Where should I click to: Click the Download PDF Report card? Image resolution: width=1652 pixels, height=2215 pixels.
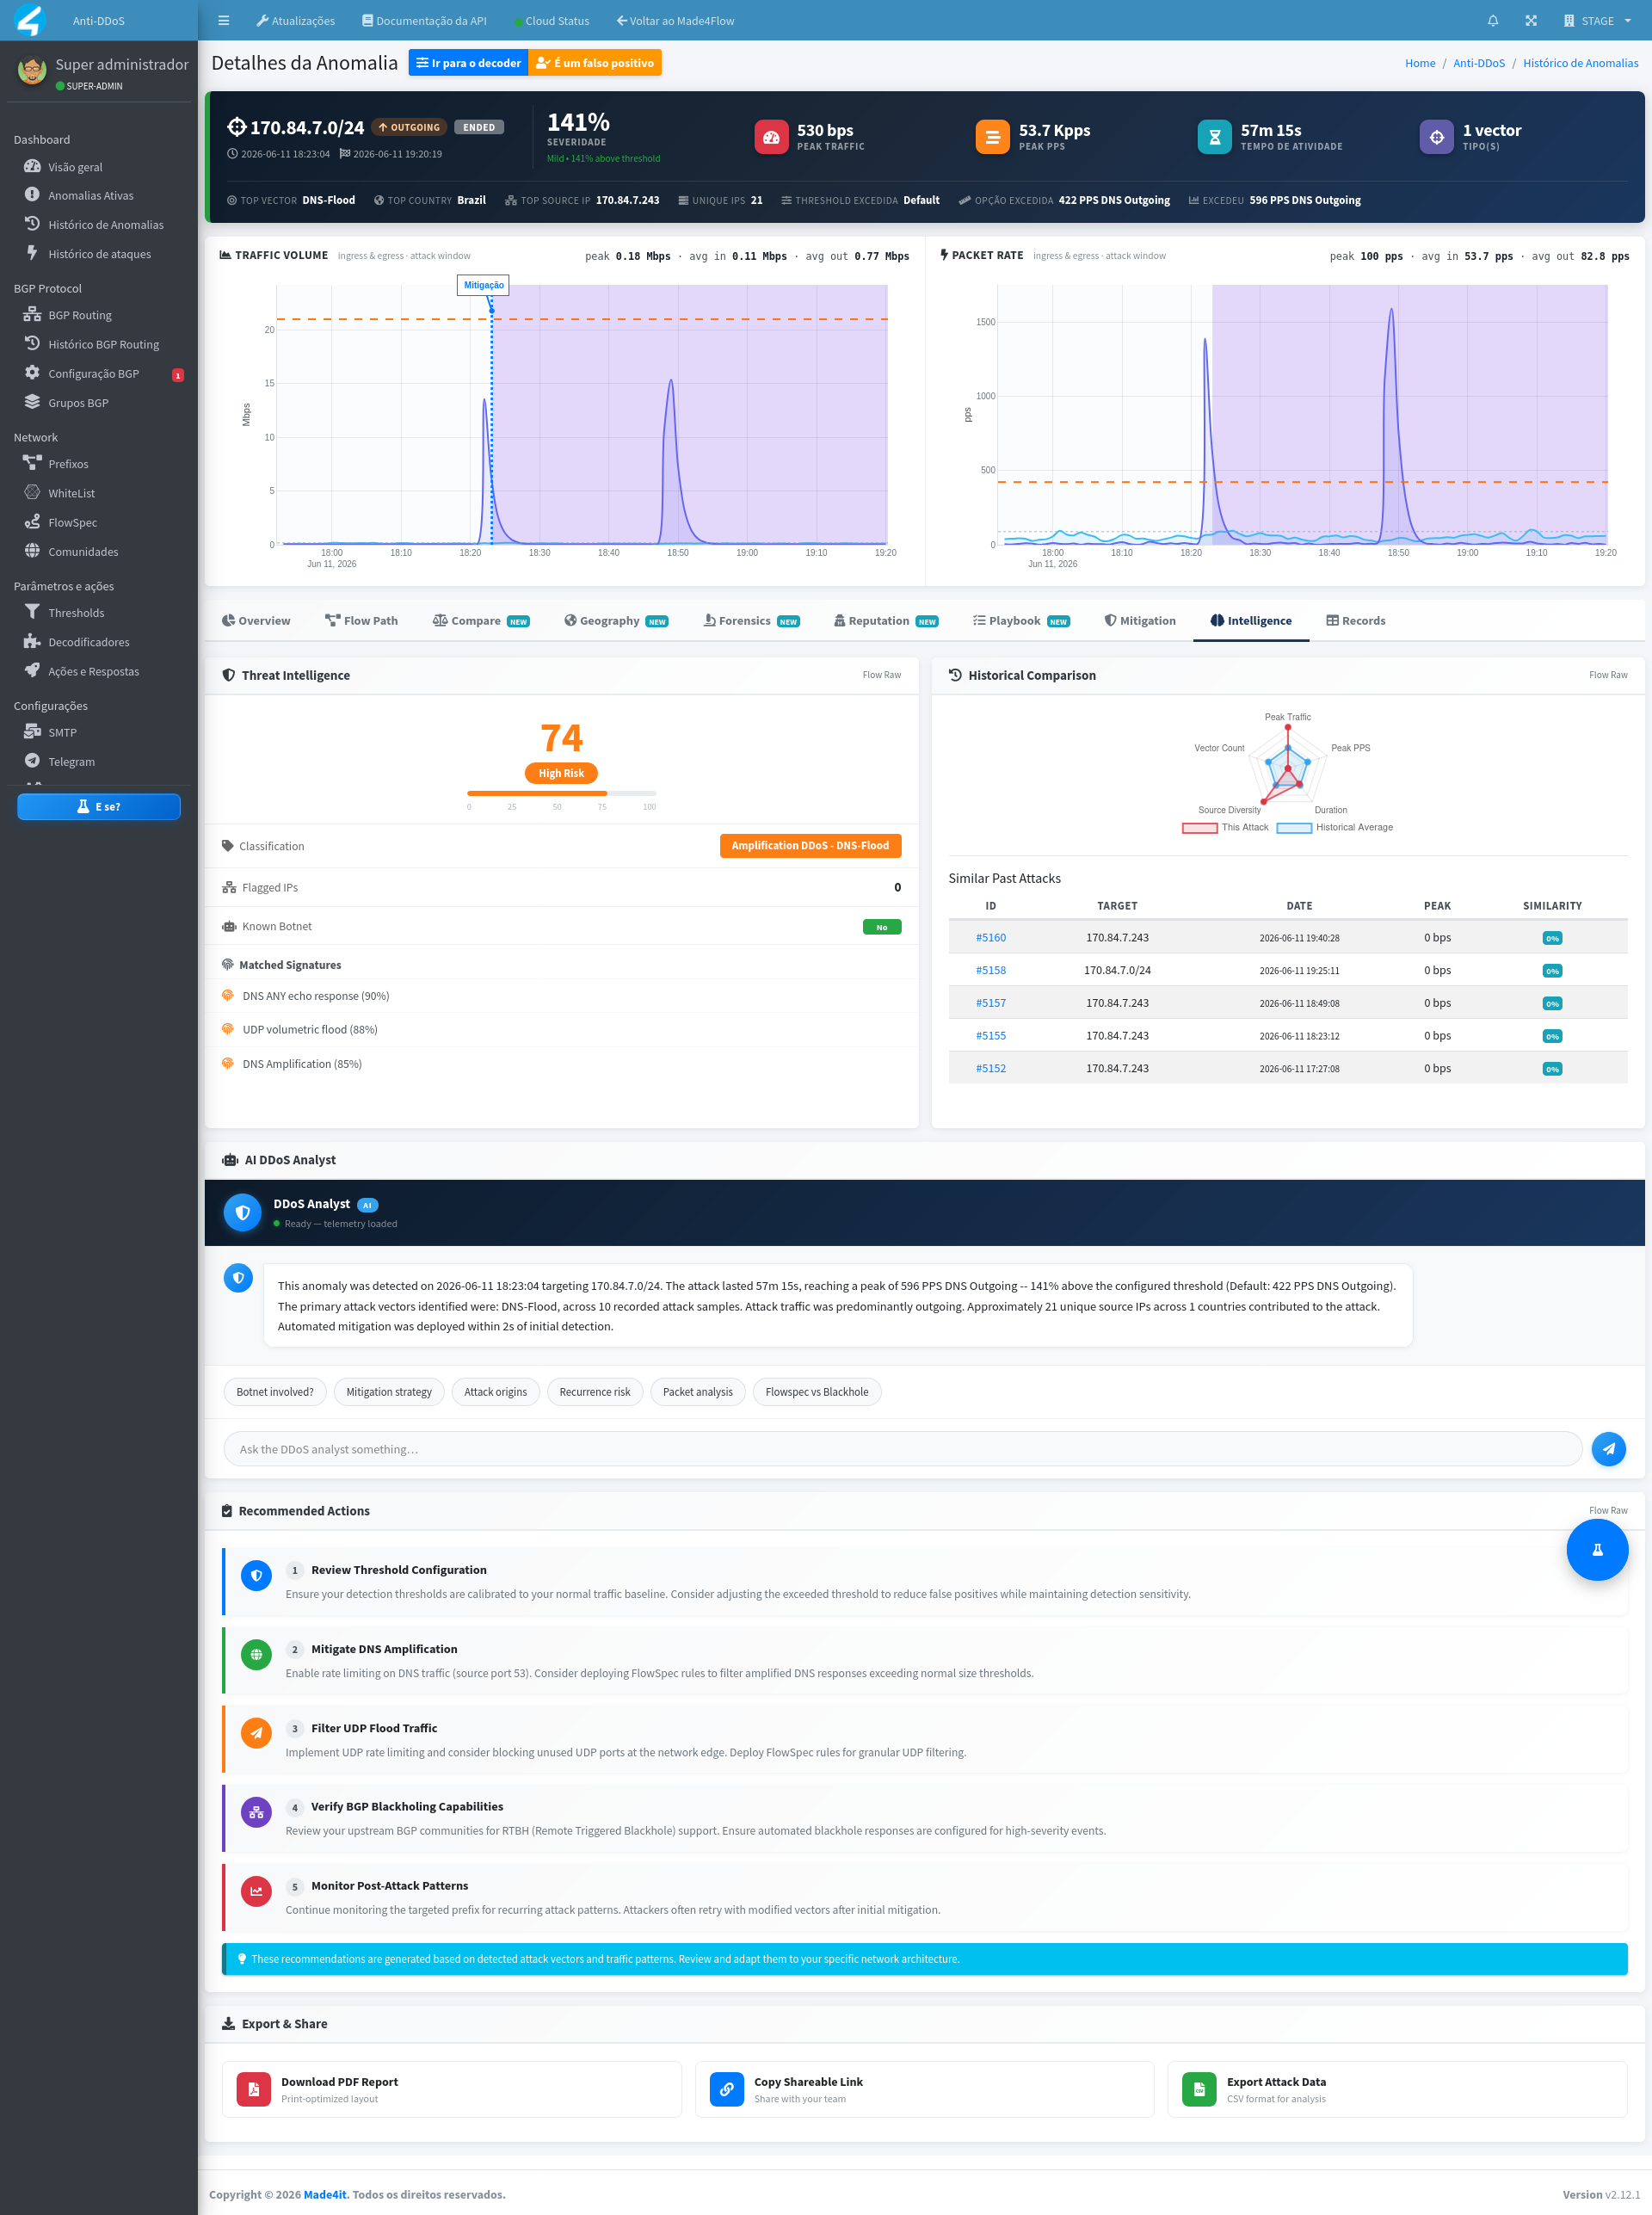451,2089
